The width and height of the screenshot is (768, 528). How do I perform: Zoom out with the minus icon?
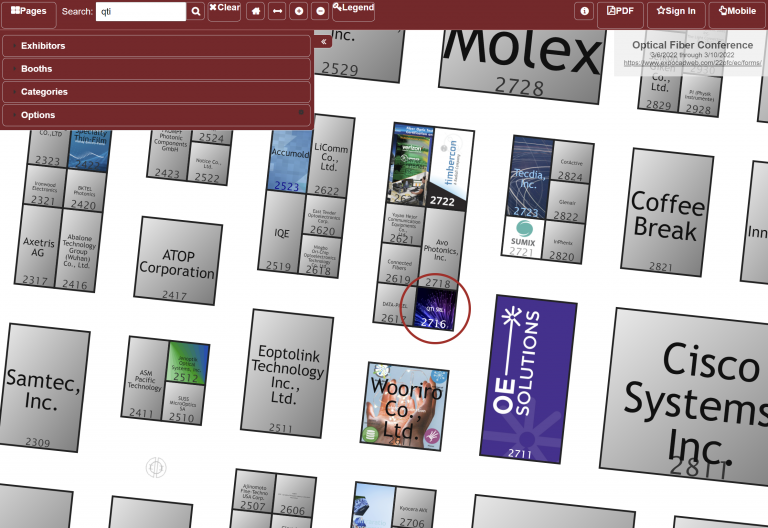coord(320,11)
